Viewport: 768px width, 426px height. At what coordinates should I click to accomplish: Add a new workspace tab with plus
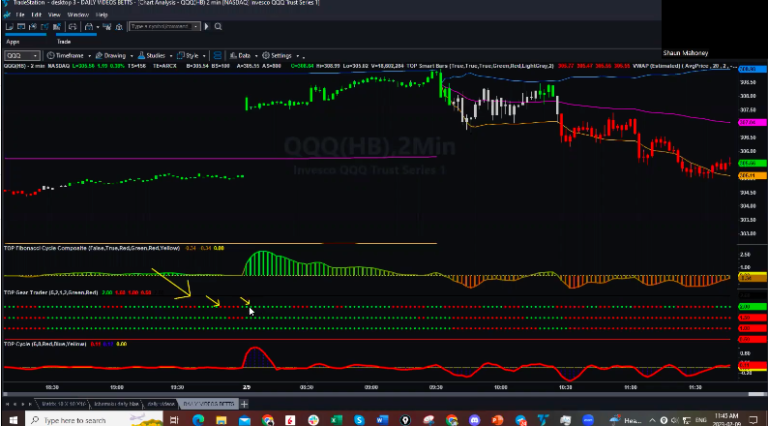245,403
